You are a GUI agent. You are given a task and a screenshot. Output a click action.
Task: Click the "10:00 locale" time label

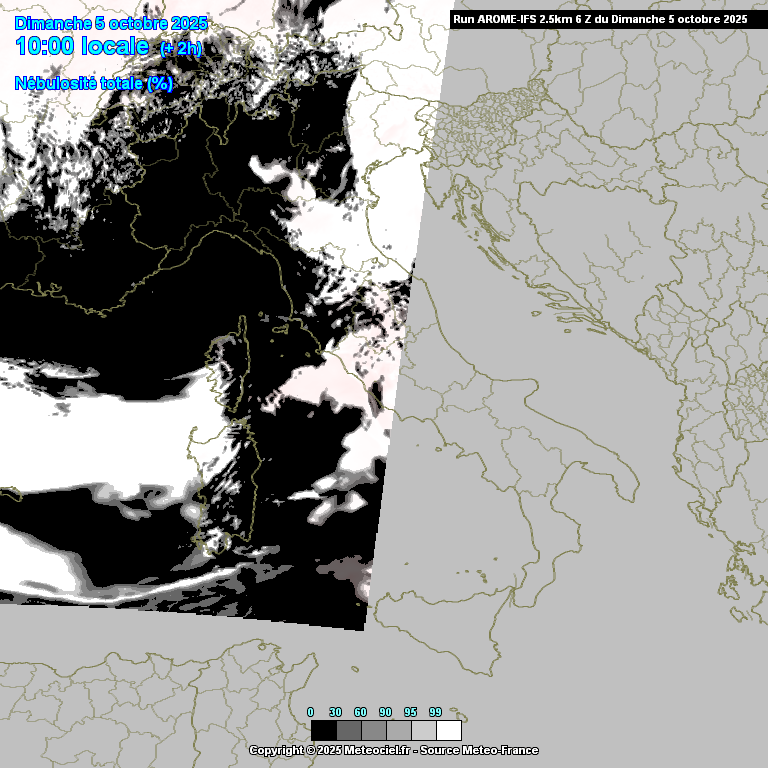(x=83, y=47)
